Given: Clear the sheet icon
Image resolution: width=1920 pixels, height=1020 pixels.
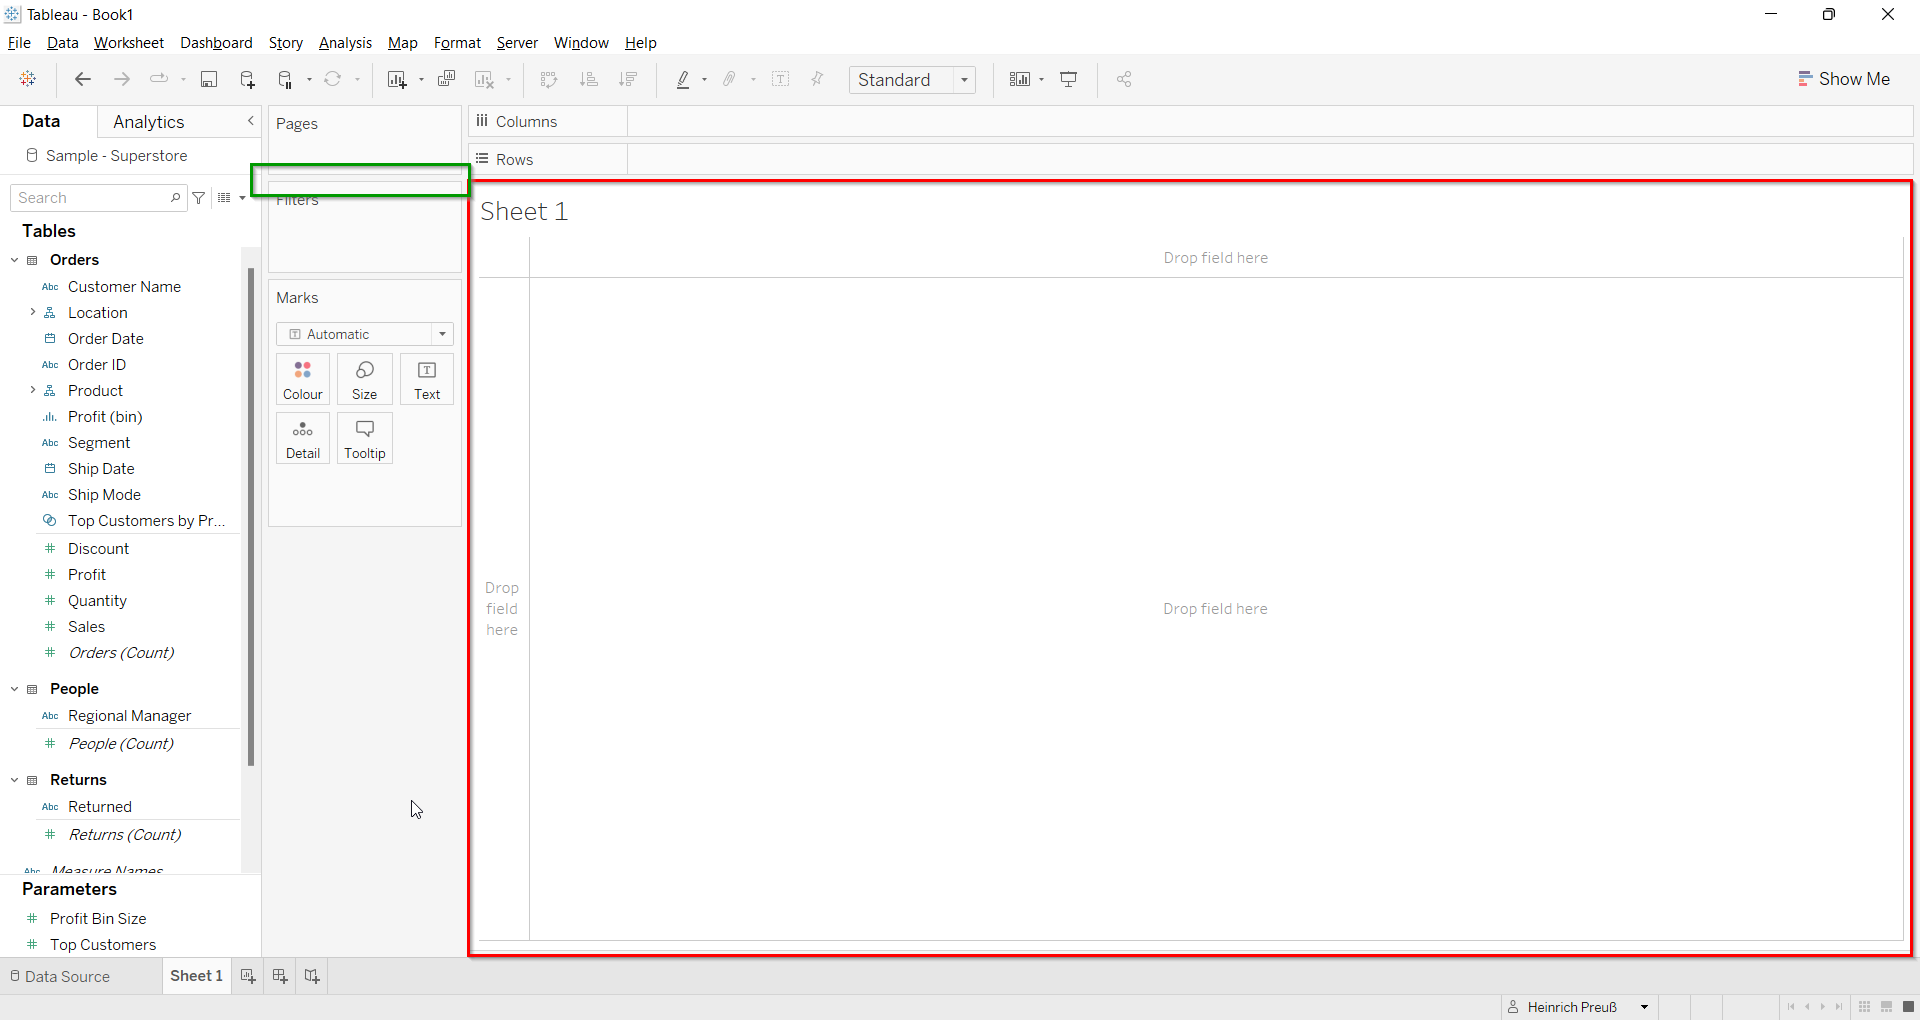Looking at the screenshot, I should coord(485,79).
